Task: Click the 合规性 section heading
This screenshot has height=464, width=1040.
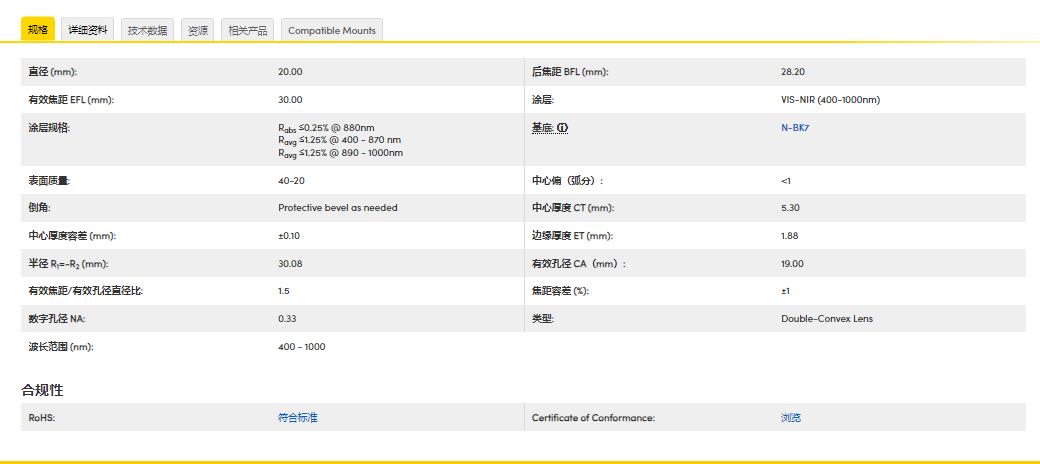Action: click(x=42, y=389)
